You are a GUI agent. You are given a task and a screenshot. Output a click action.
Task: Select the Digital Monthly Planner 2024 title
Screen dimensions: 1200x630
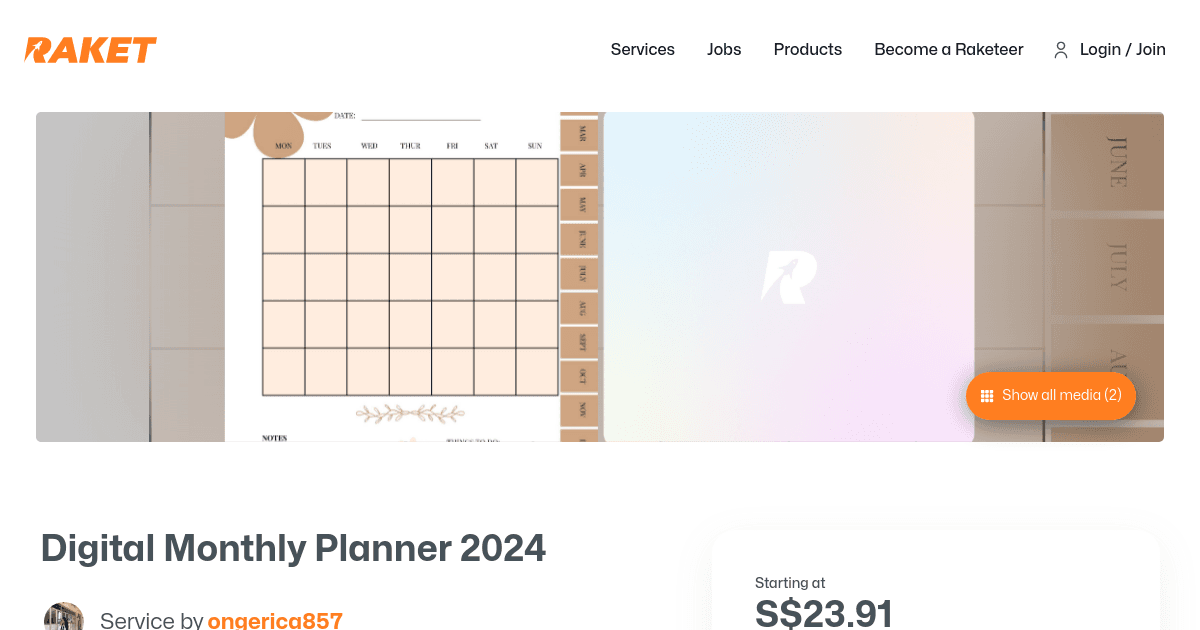pos(293,548)
